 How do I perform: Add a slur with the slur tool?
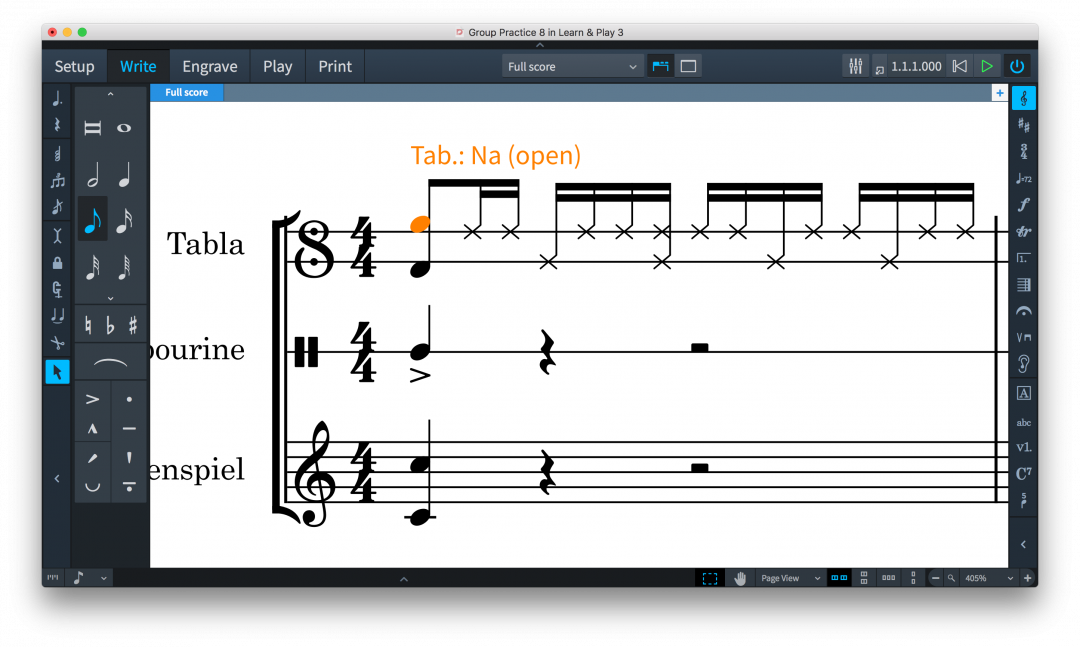point(110,362)
